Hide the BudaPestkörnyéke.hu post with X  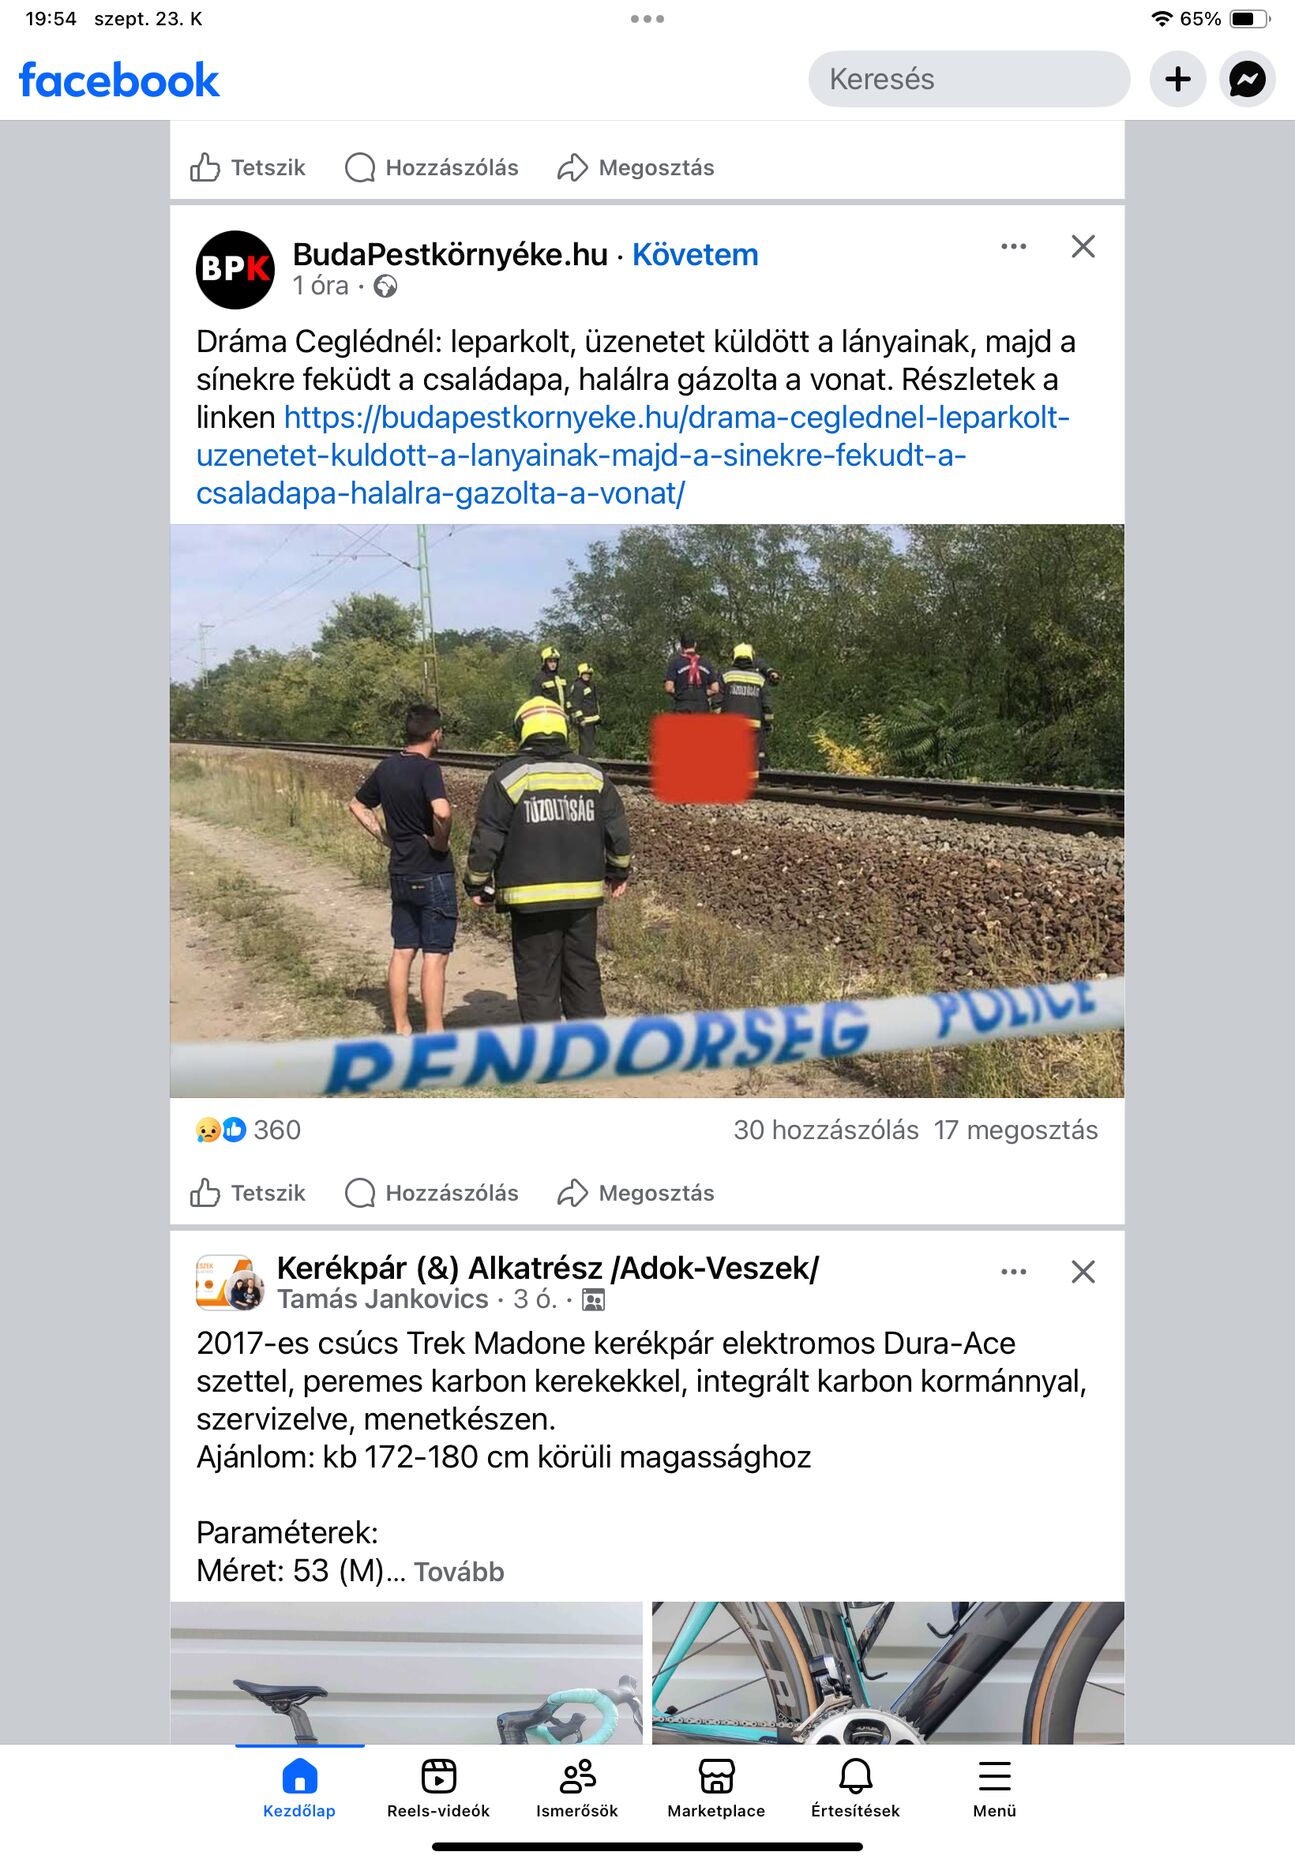(x=1083, y=247)
